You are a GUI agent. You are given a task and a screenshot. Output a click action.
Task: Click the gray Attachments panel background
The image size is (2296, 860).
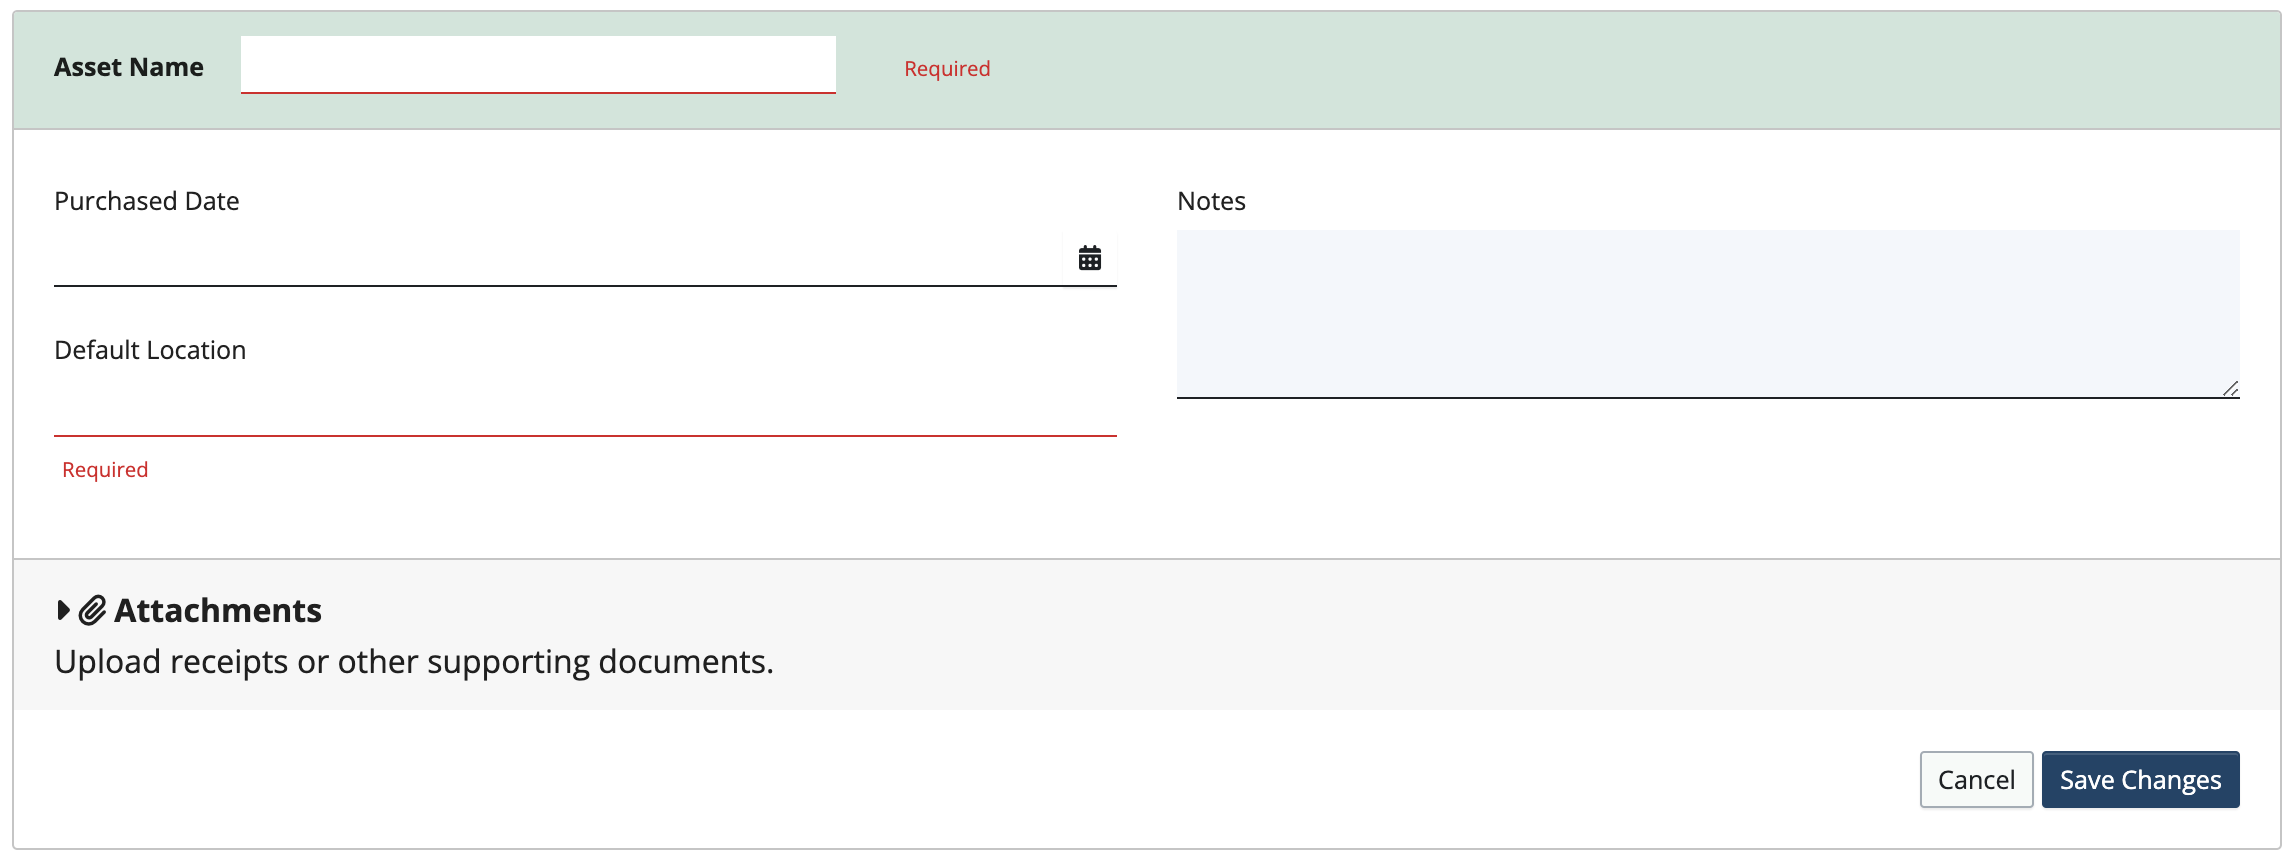click(x=1500, y=635)
